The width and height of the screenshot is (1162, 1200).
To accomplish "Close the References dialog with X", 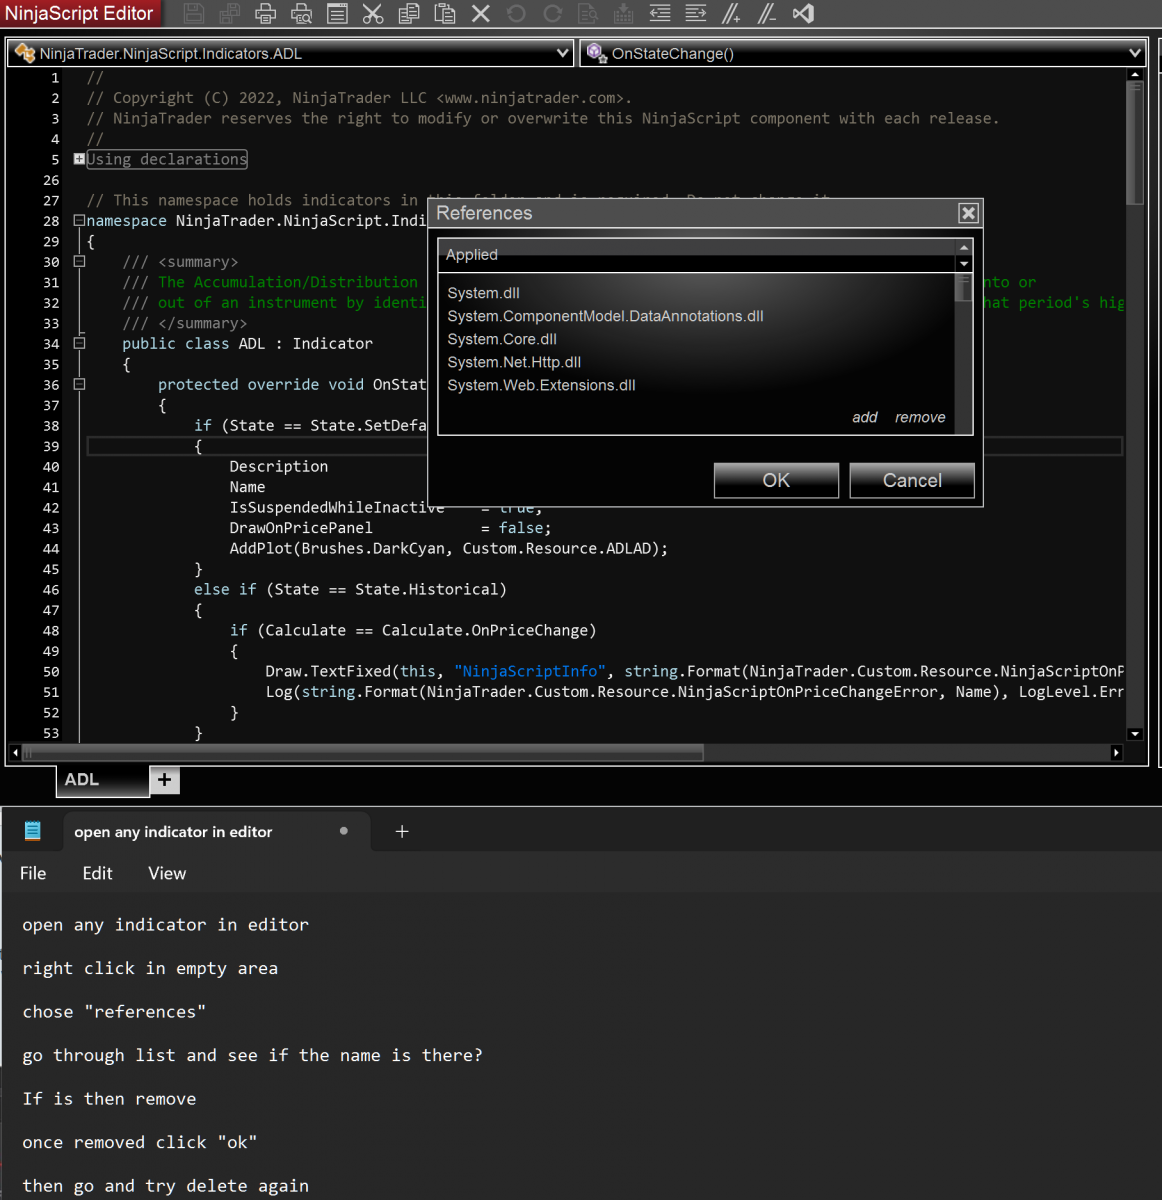I will coord(968,213).
